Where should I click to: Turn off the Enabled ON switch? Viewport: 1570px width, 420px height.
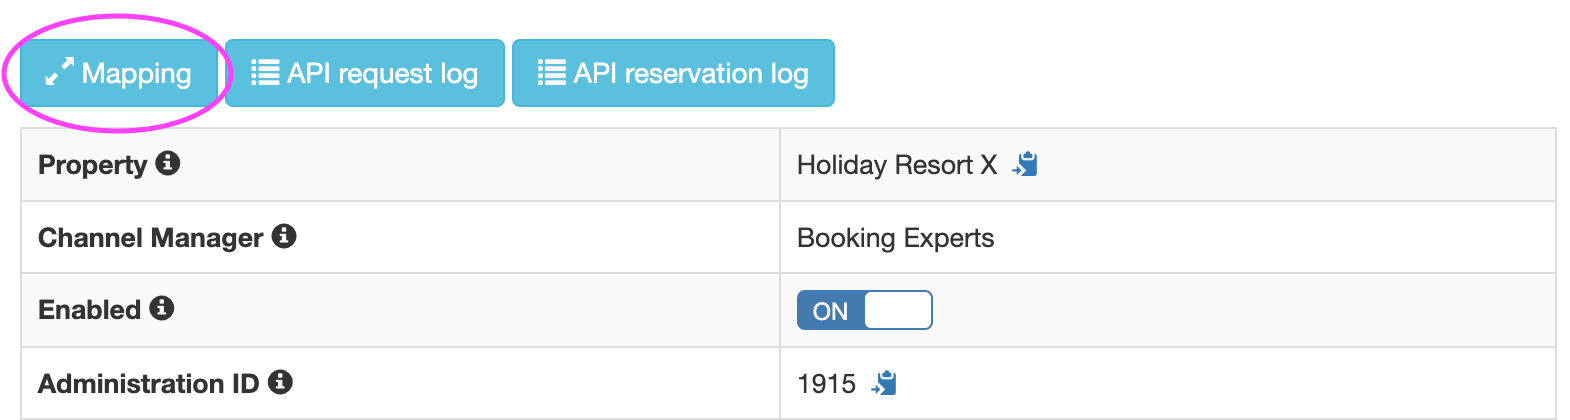tap(865, 310)
